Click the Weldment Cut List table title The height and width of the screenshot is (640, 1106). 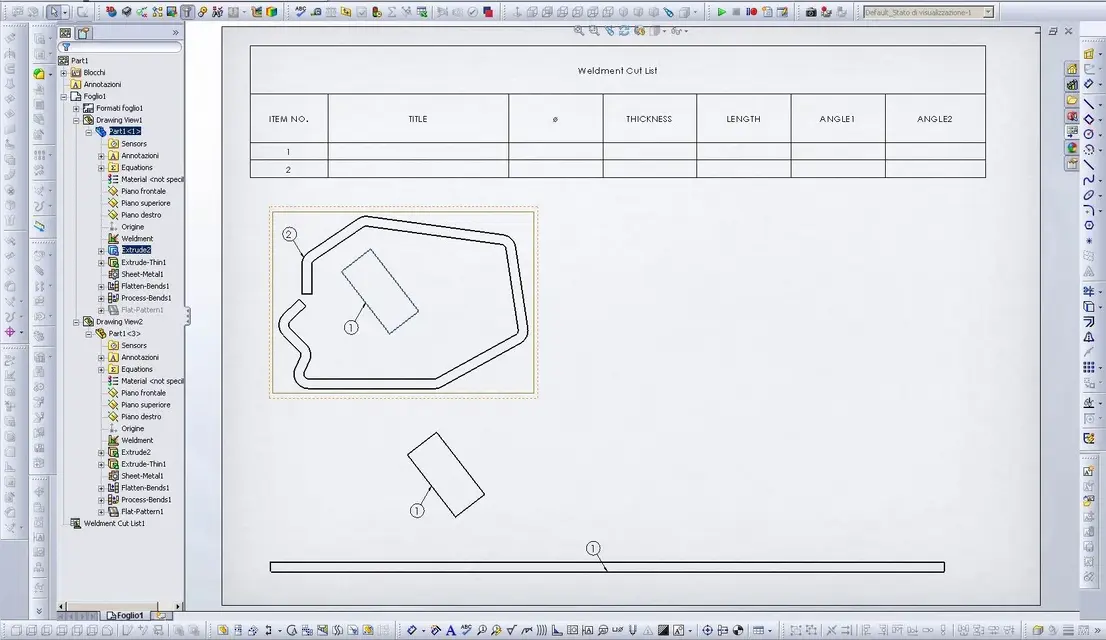tap(617, 71)
